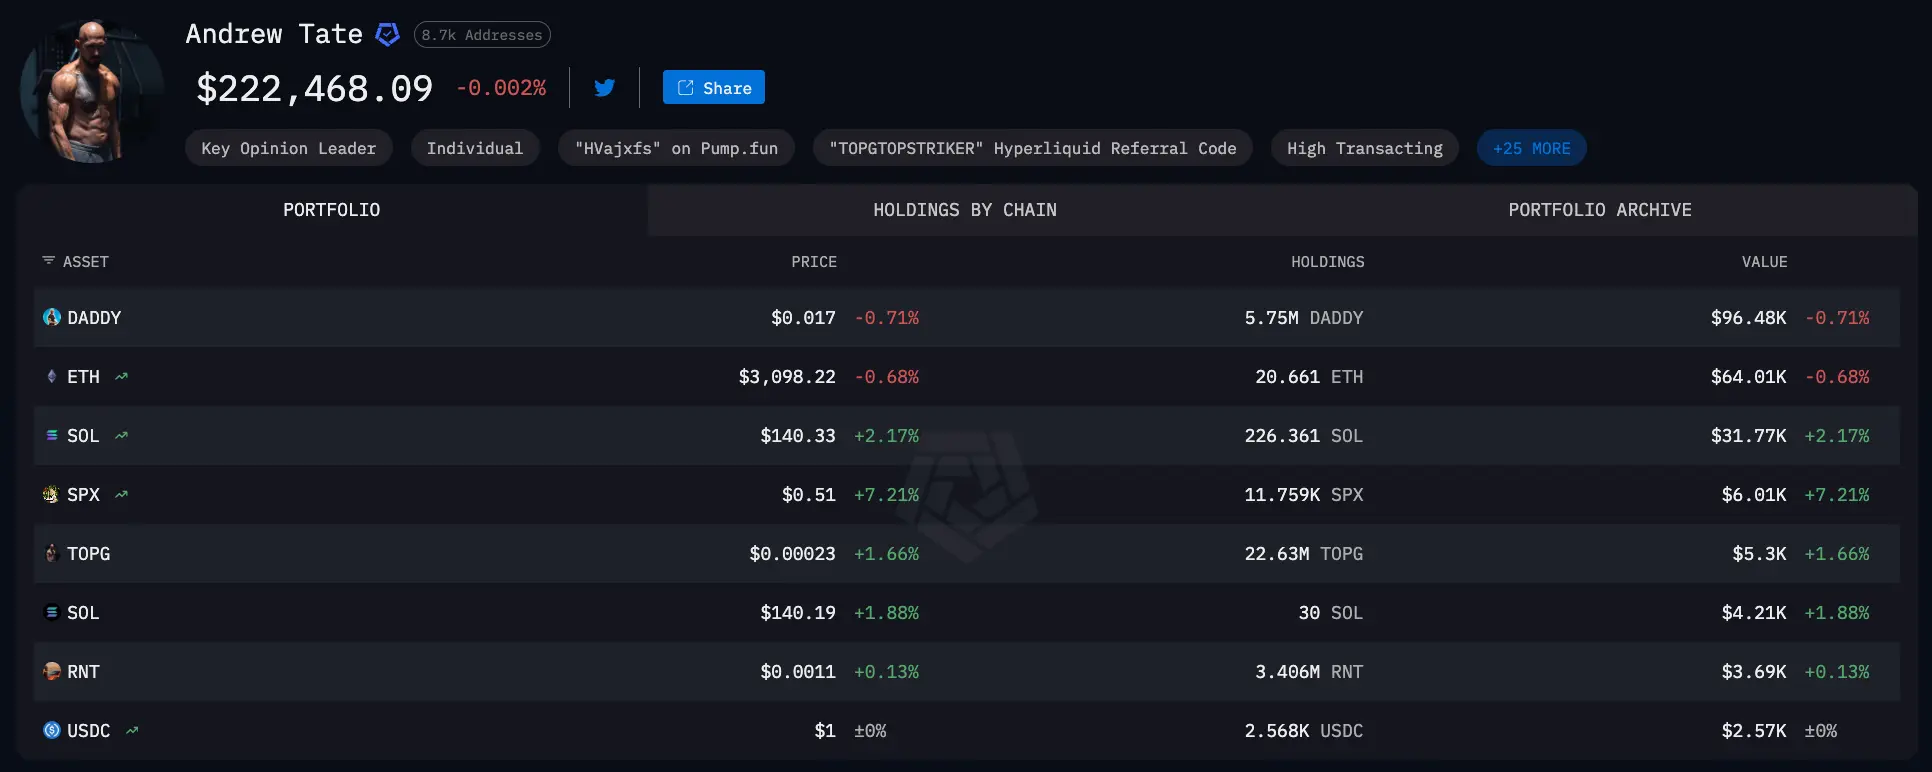Click the USDC trend chart icon
1932x772 pixels.
pyautogui.click(x=132, y=731)
